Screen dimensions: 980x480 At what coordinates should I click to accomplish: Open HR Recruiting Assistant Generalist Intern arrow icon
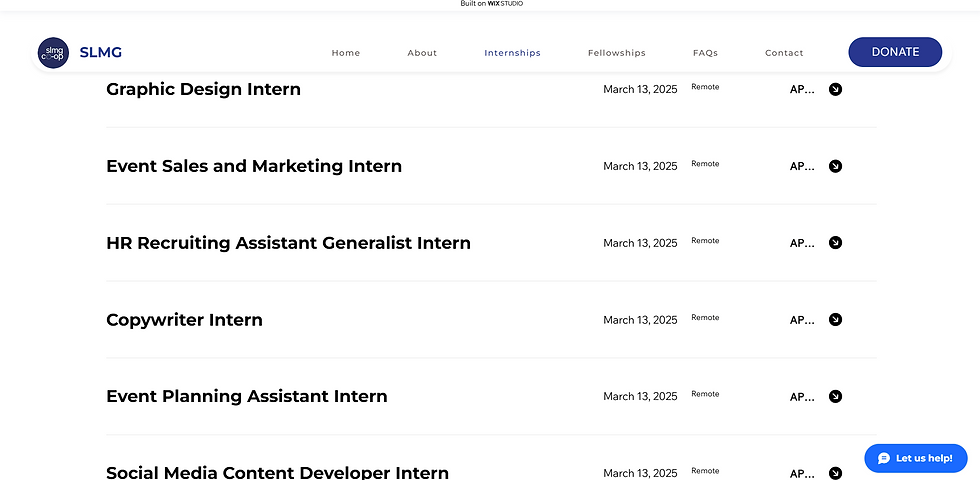835,242
